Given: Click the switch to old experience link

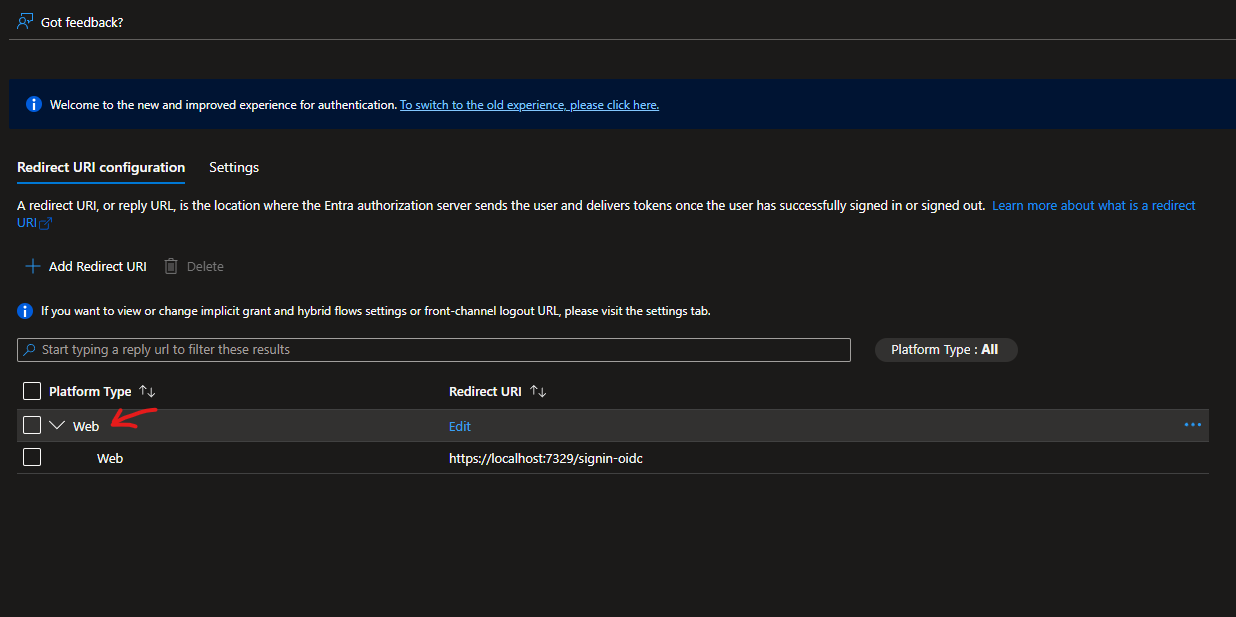Looking at the screenshot, I should [x=529, y=104].
